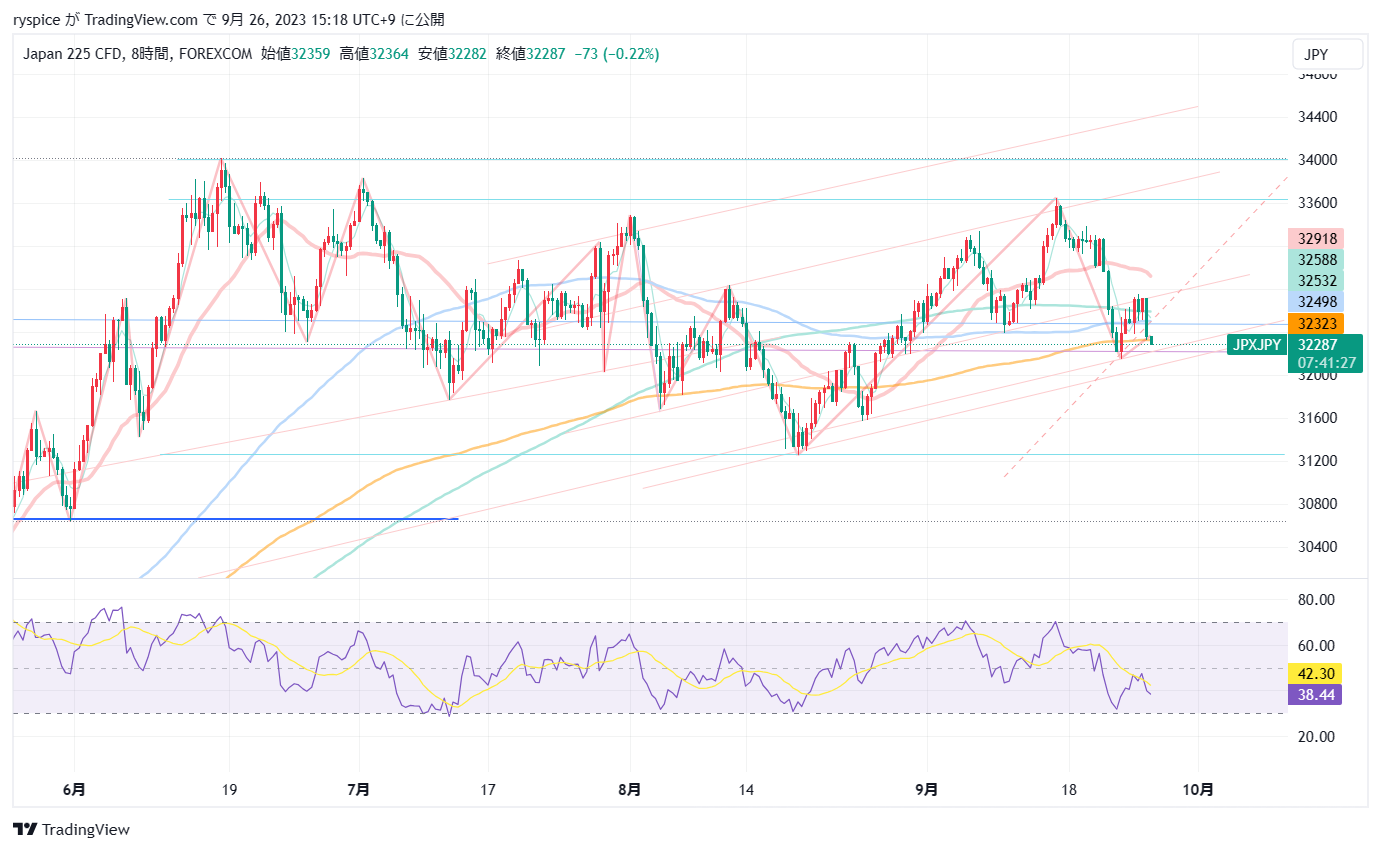Click the JPY currency button
The height and width of the screenshot is (851, 1381).
(x=1327, y=54)
